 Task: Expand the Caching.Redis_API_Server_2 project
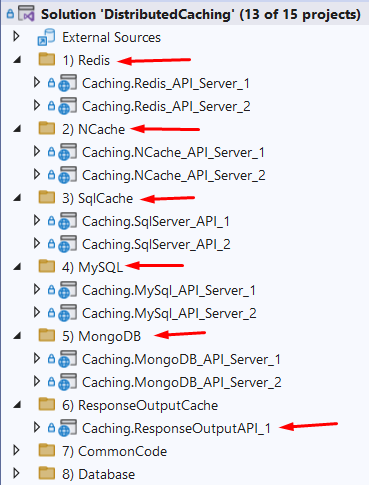point(37,105)
